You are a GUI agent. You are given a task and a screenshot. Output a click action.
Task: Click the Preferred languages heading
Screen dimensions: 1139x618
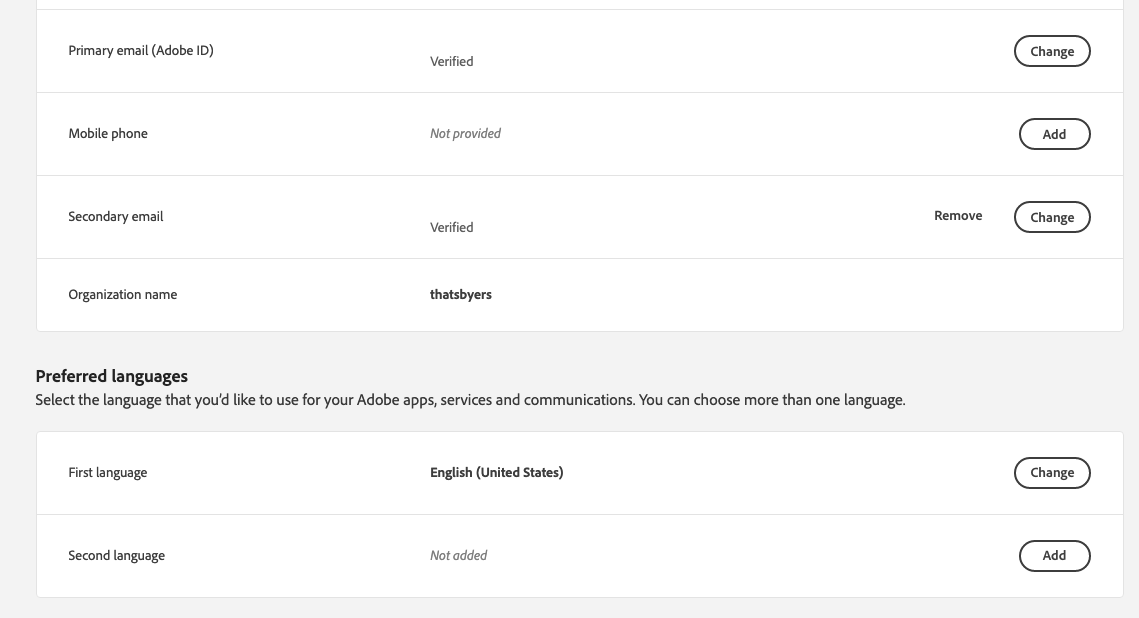(111, 376)
